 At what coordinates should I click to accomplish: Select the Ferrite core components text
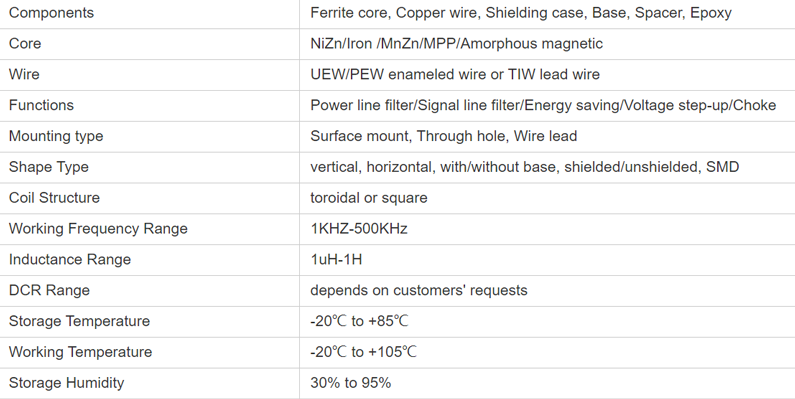tap(521, 13)
